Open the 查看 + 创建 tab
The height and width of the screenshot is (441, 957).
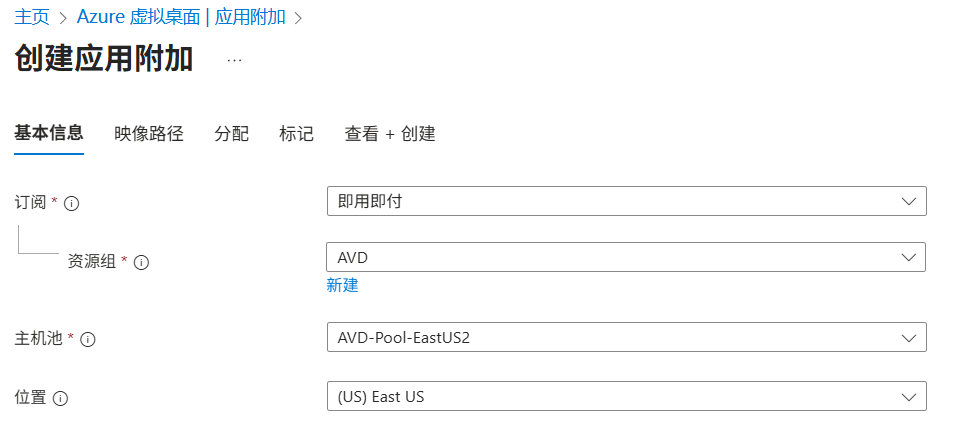(x=390, y=134)
